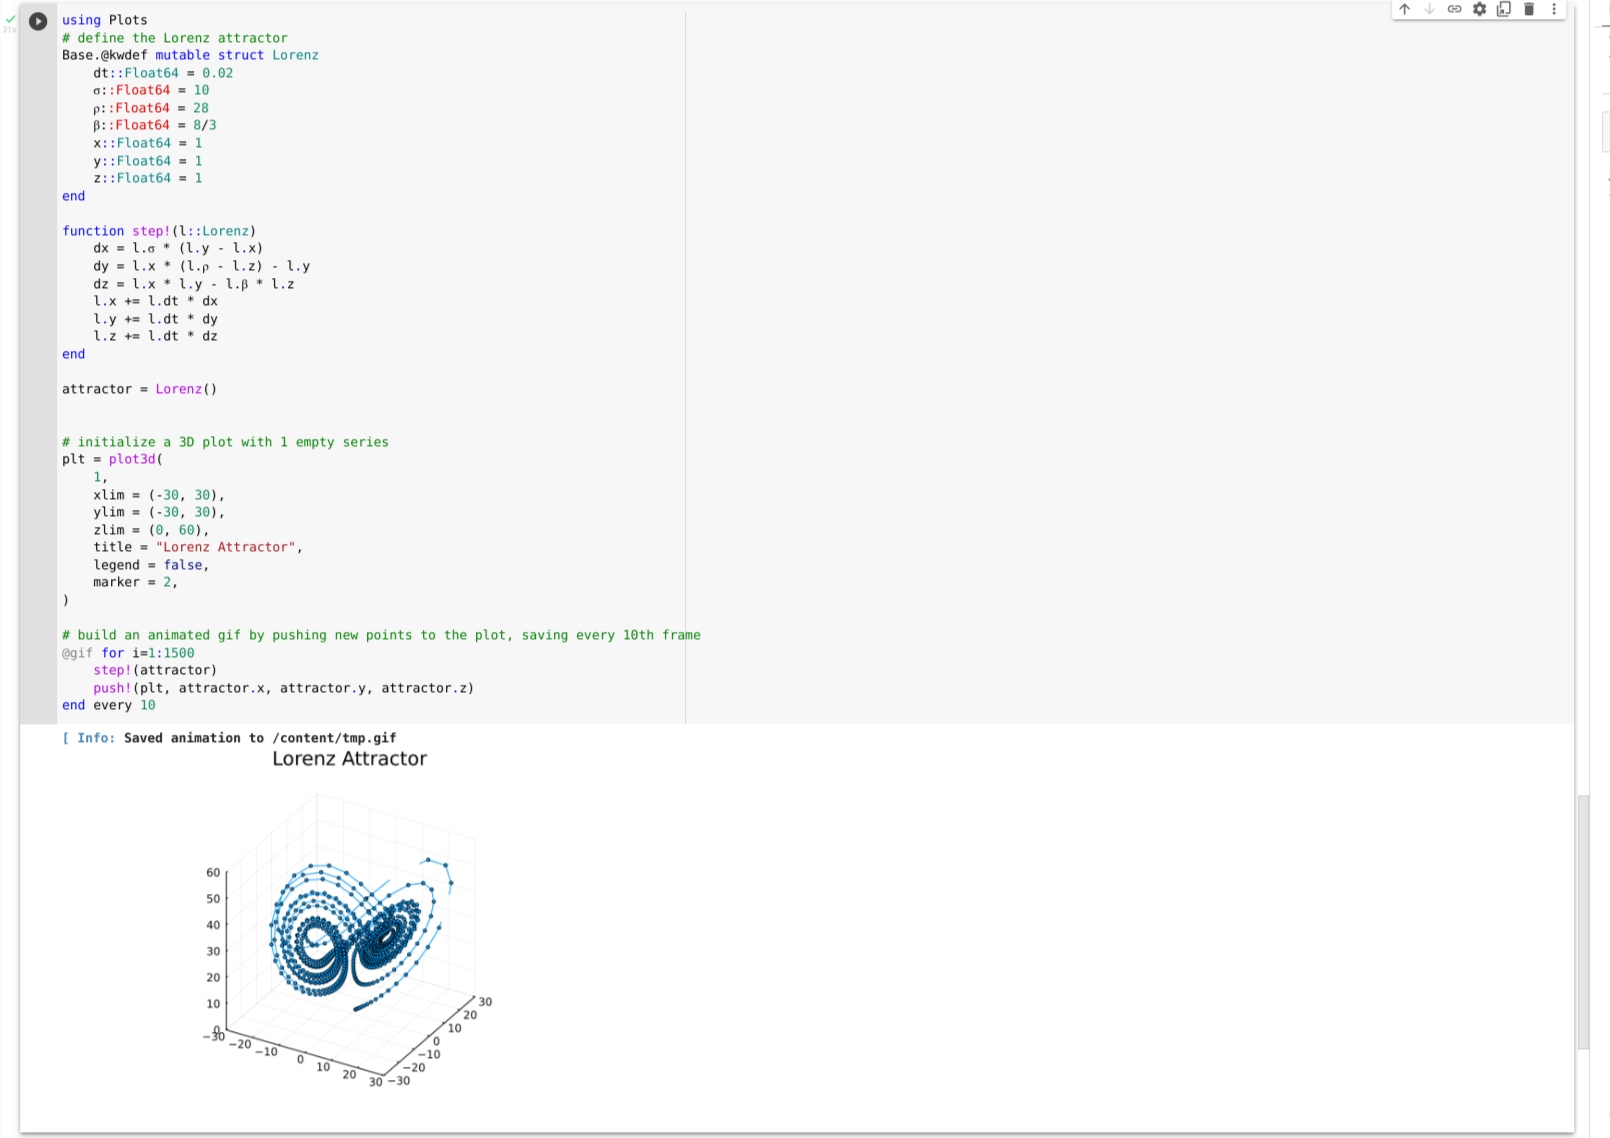Place cursor on the 'using Plots' line
This screenshot has height=1138, width=1610.
tap(105, 20)
